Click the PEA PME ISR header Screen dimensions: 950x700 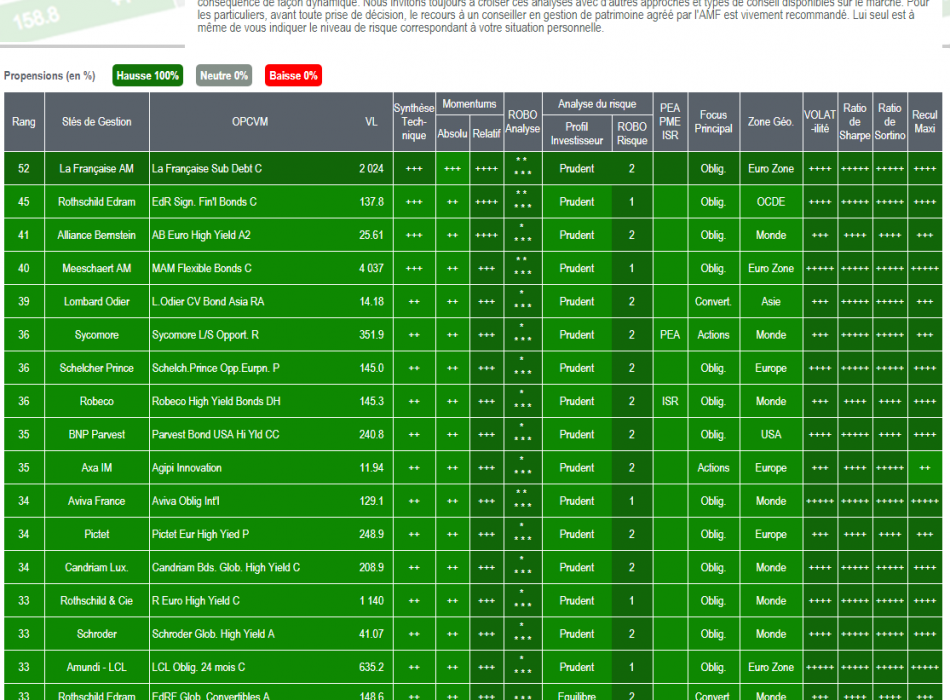[x=670, y=122]
